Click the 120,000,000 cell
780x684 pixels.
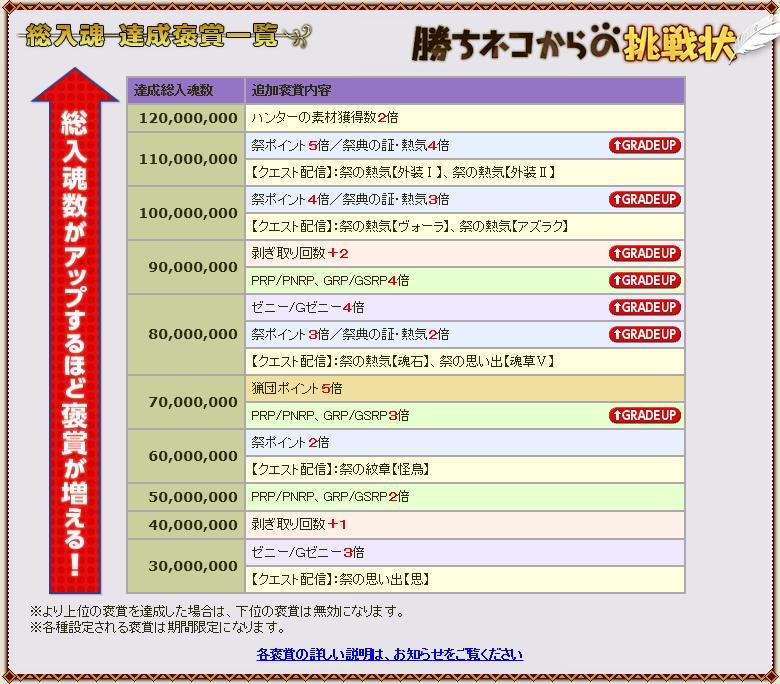186,118
